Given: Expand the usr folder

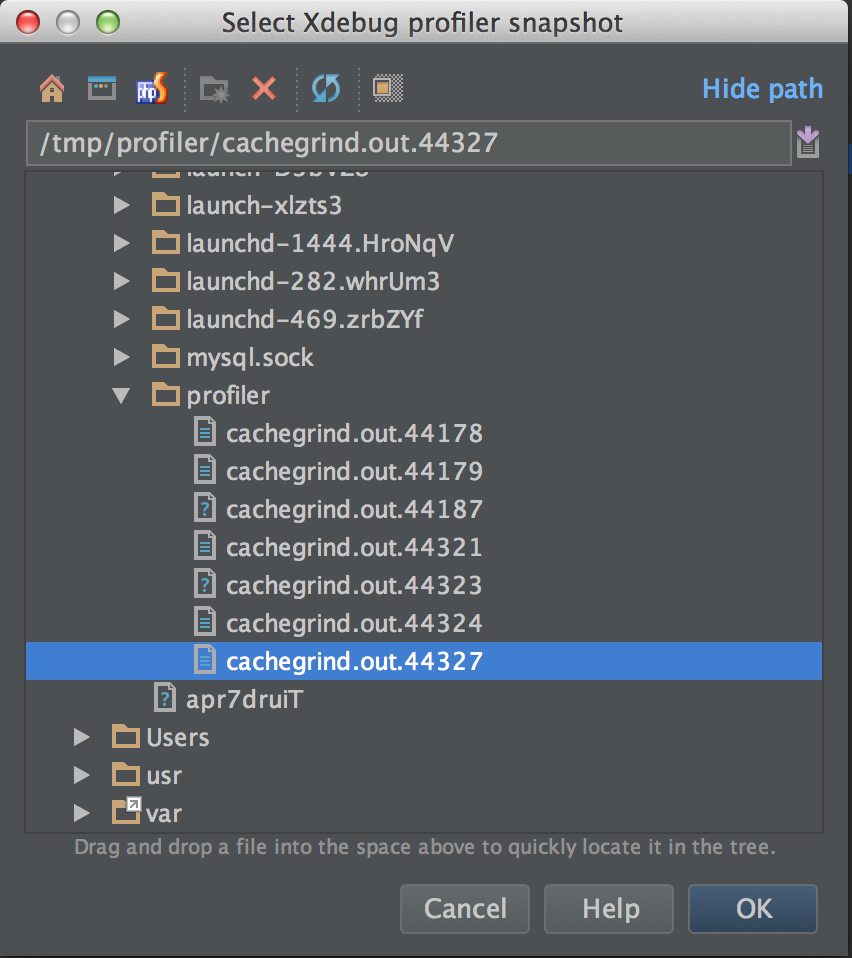Looking at the screenshot, I should pyautogui.click(x=82, y=775).
